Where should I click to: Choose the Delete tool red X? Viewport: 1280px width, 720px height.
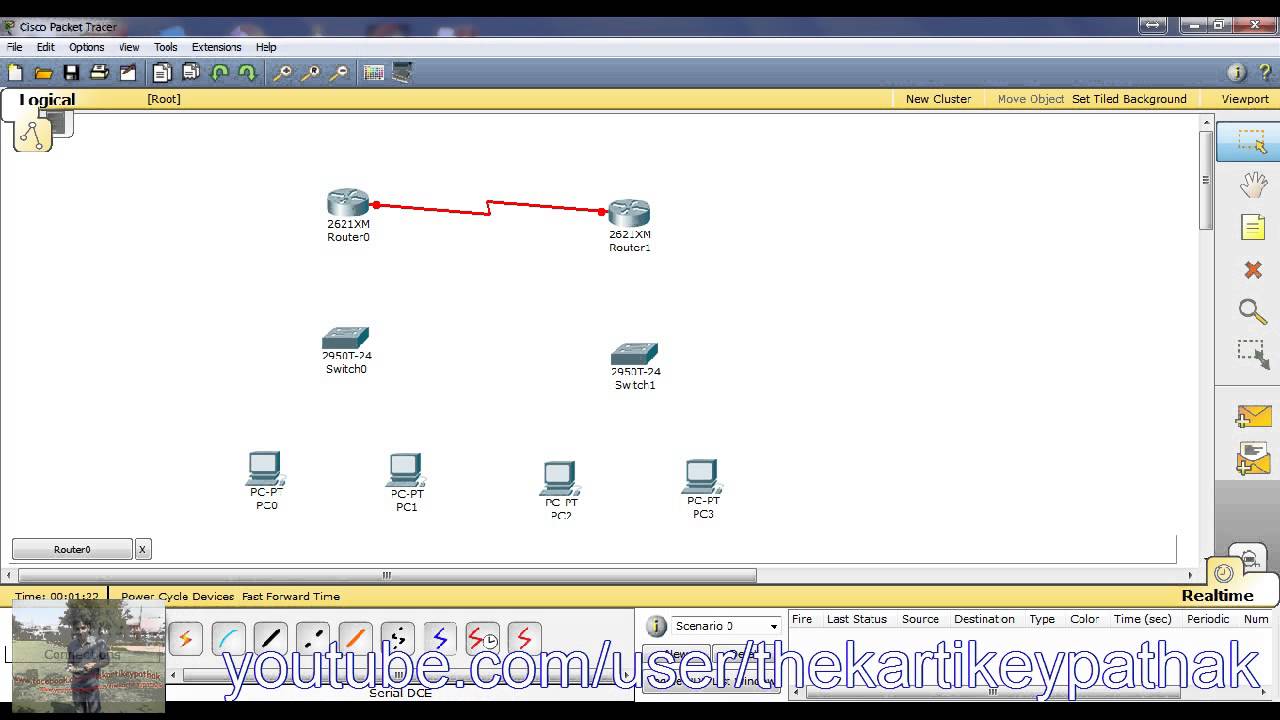[1253, 270]
